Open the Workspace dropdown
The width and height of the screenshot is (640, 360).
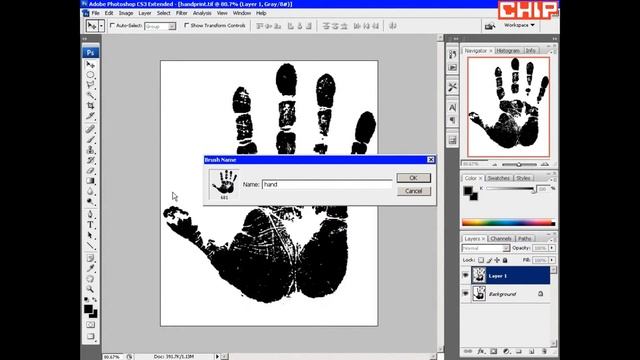click(x=519, y=25)
